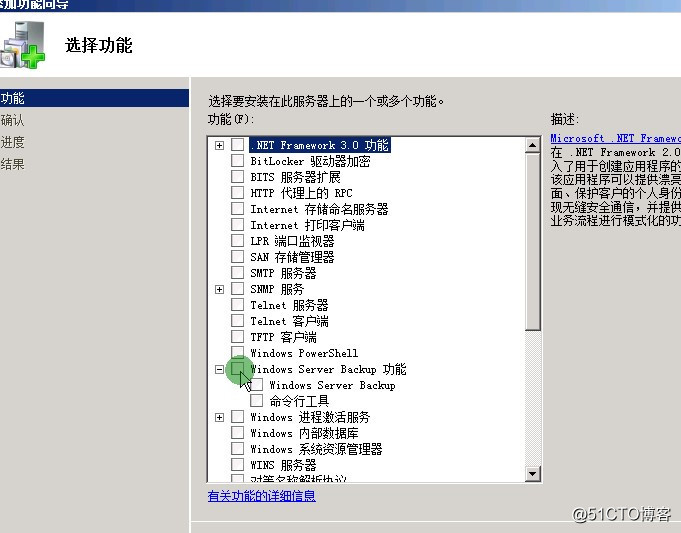Select HTTP 代理上的 RPC row text
The width and height of the screenshot is (681, 533).
[x=301, y=193]
